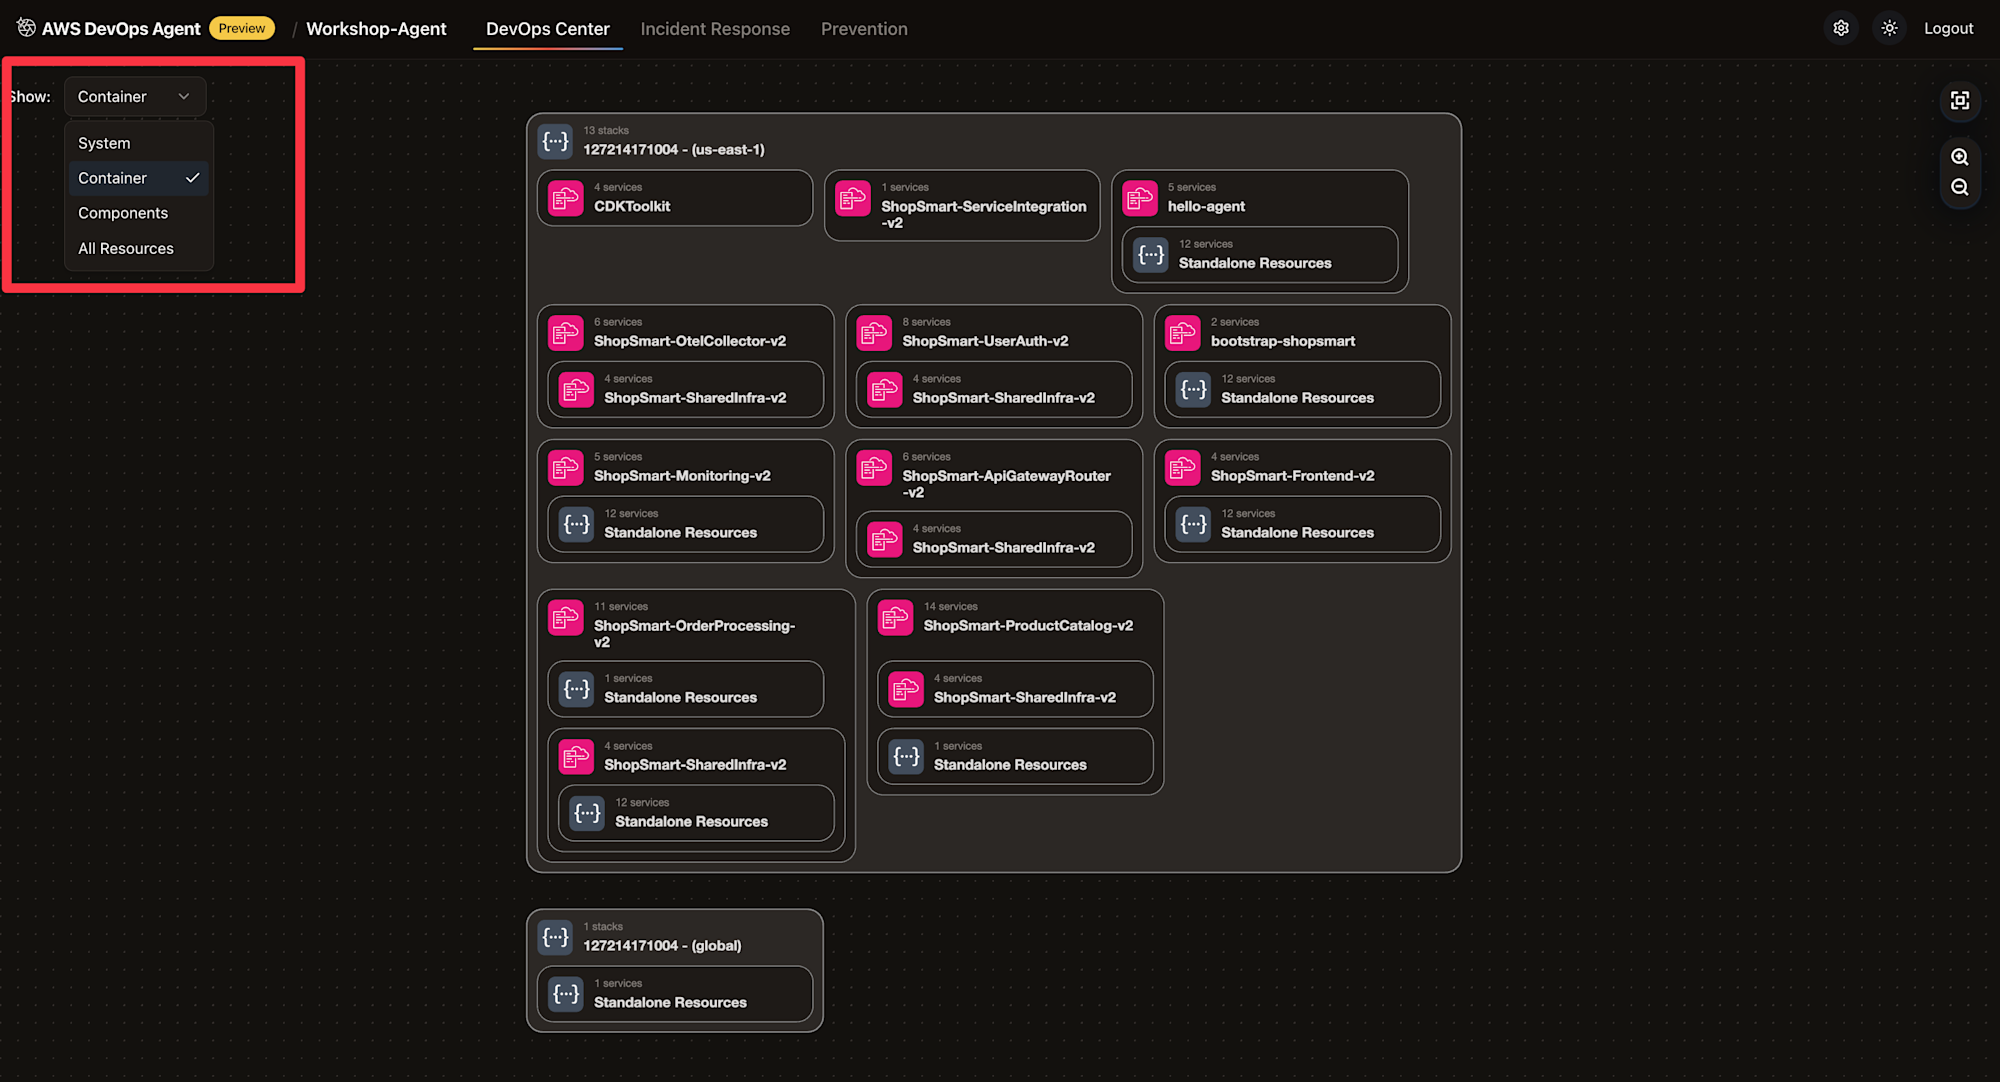Click the CDKToolkit stack icon
Screen dimensions: 2000x1082
pyautogui.click(x=566, y=198)
